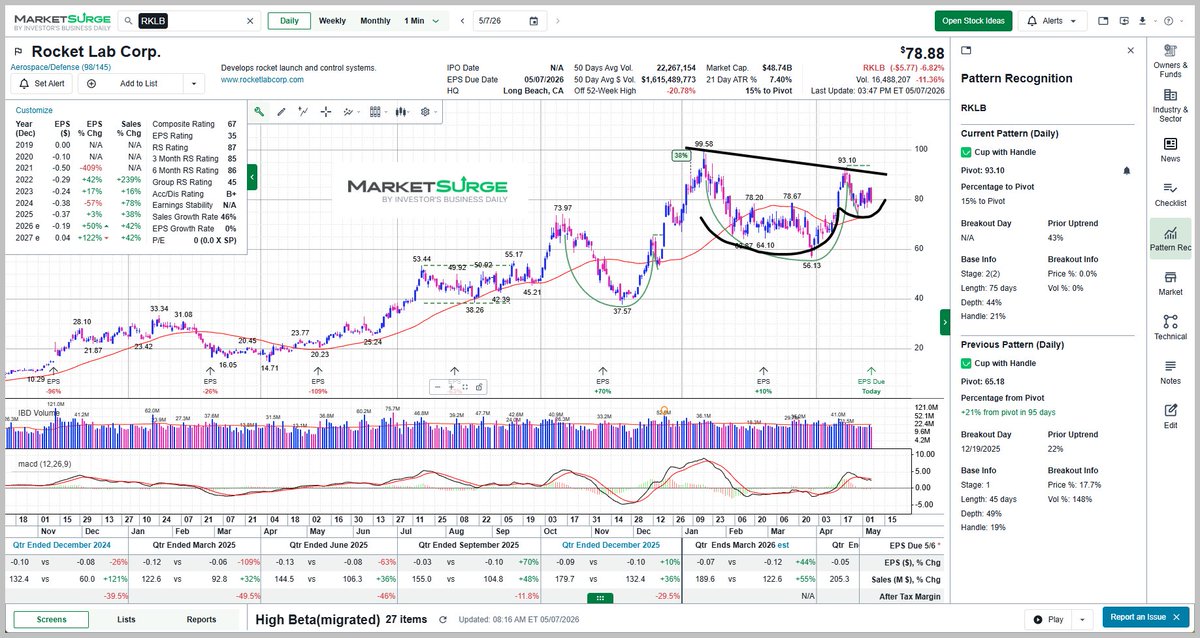Clear the symbol search field
1200x638 pixels.
tap(250, 20)
